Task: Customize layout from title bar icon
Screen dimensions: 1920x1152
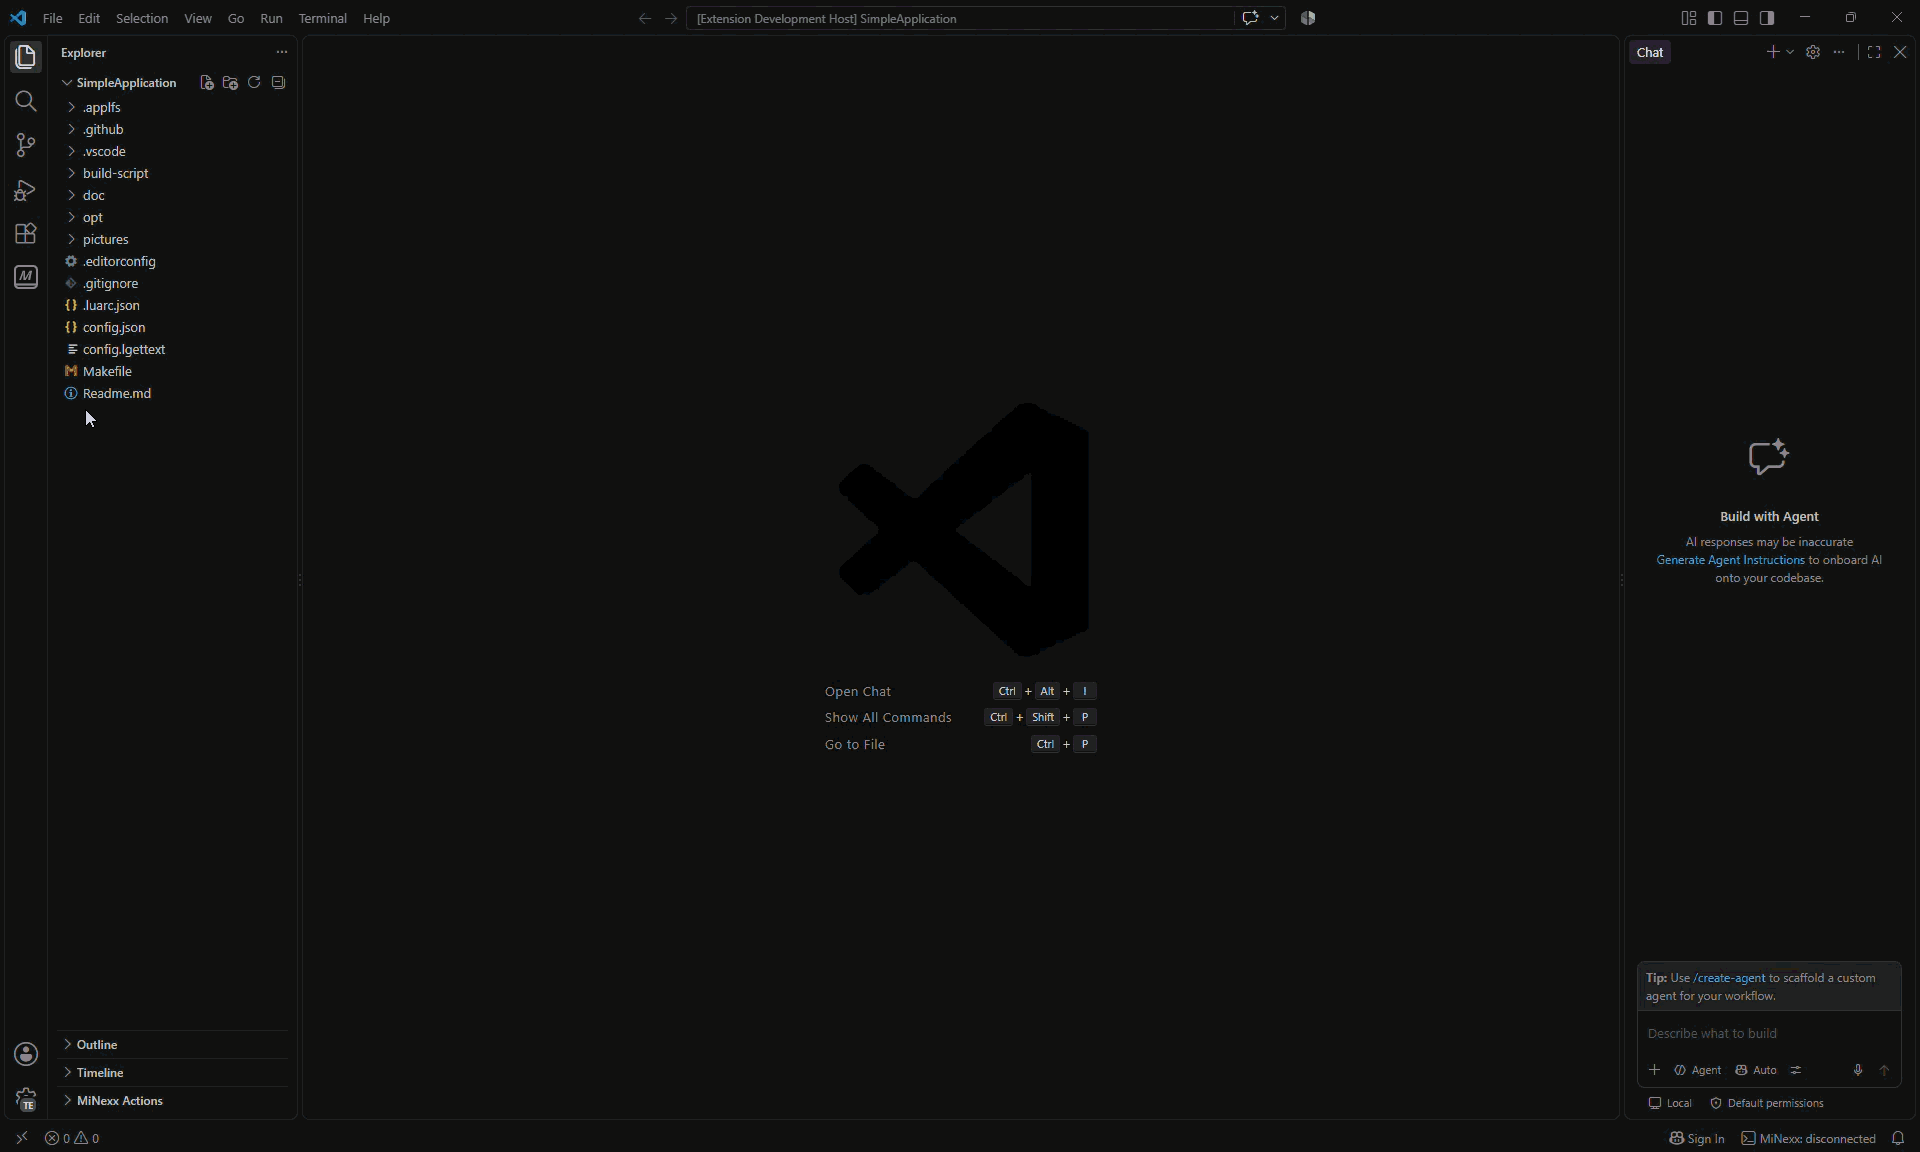Action: pos(1689,18)
